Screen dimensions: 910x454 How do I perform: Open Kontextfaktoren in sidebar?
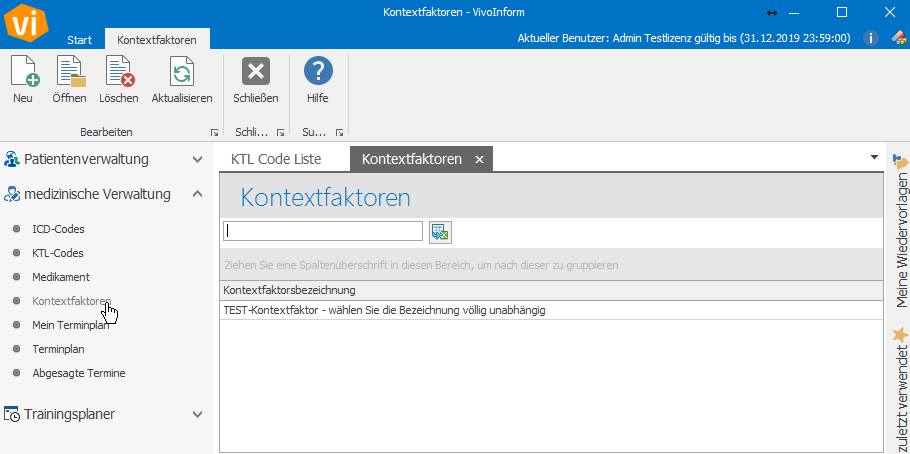[72, 301]
